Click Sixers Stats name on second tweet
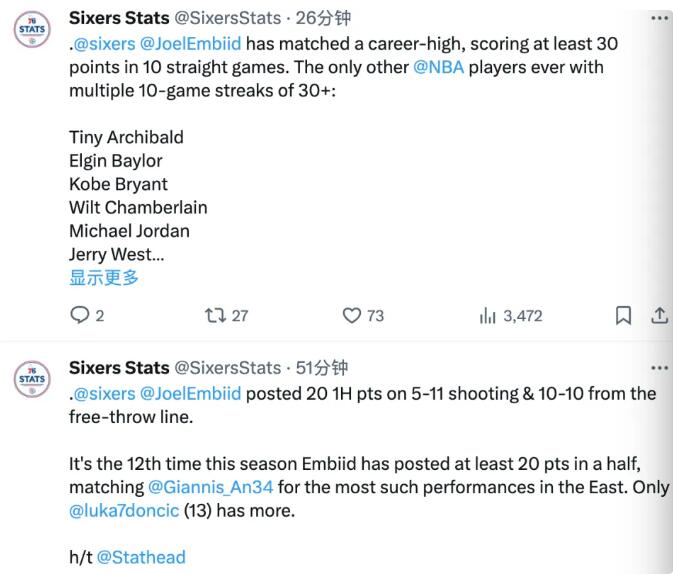The image size is (673, 575). tap(119, 368)
